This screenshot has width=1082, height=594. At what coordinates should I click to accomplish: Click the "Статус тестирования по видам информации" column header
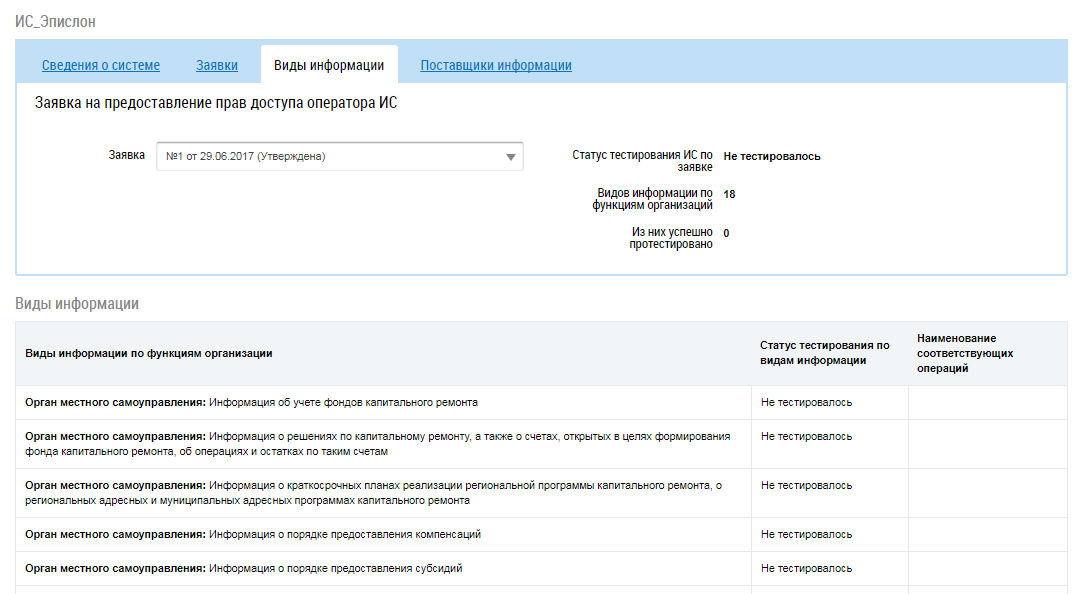(824, 353)
